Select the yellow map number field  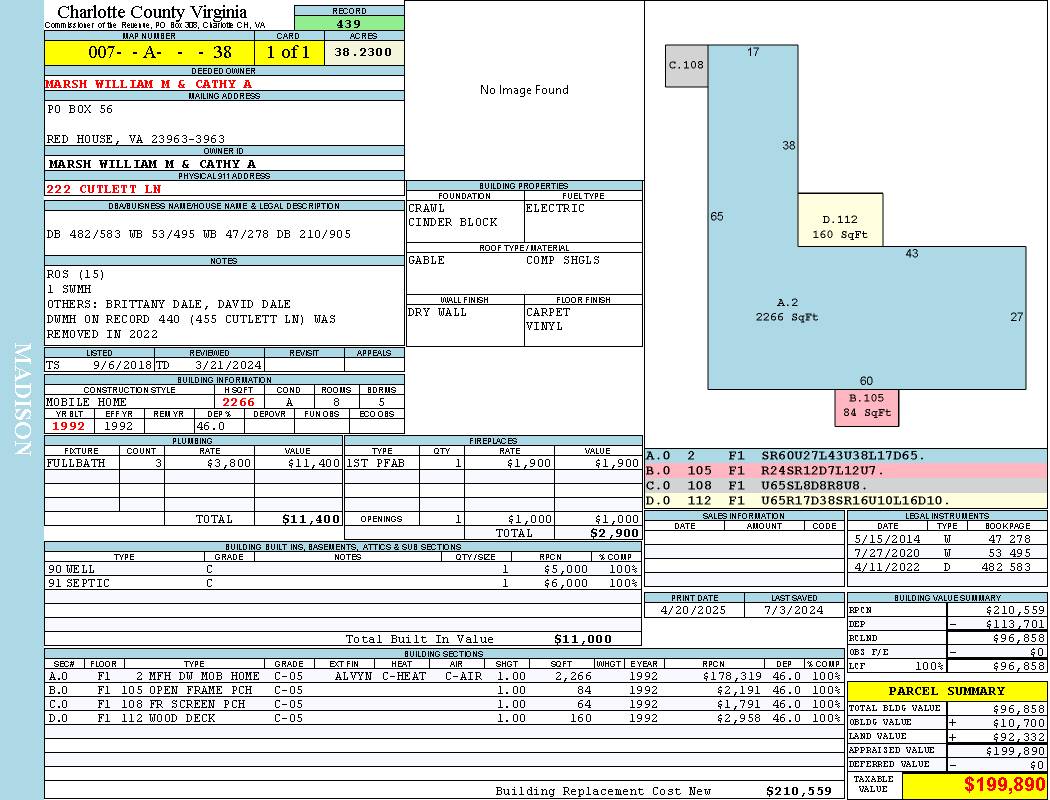[149, 53]
